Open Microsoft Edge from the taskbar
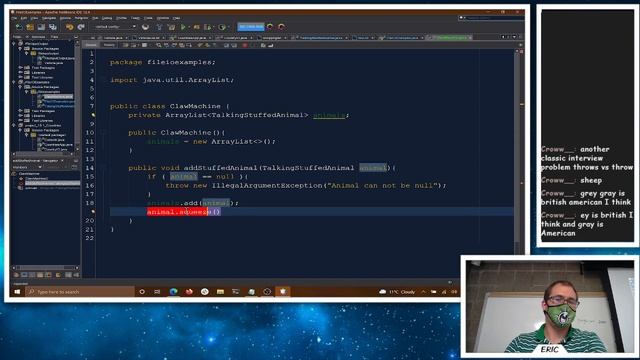This screenshot has height=360, width=640. 173,292
